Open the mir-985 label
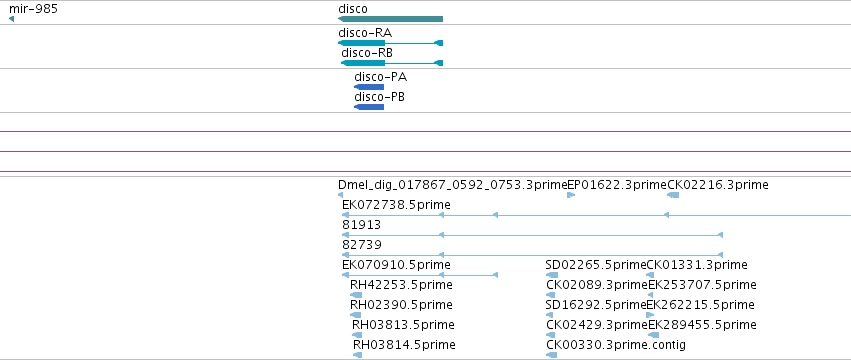Image resolution: width=851 pixels, height=360 pixels. point(34,9)
